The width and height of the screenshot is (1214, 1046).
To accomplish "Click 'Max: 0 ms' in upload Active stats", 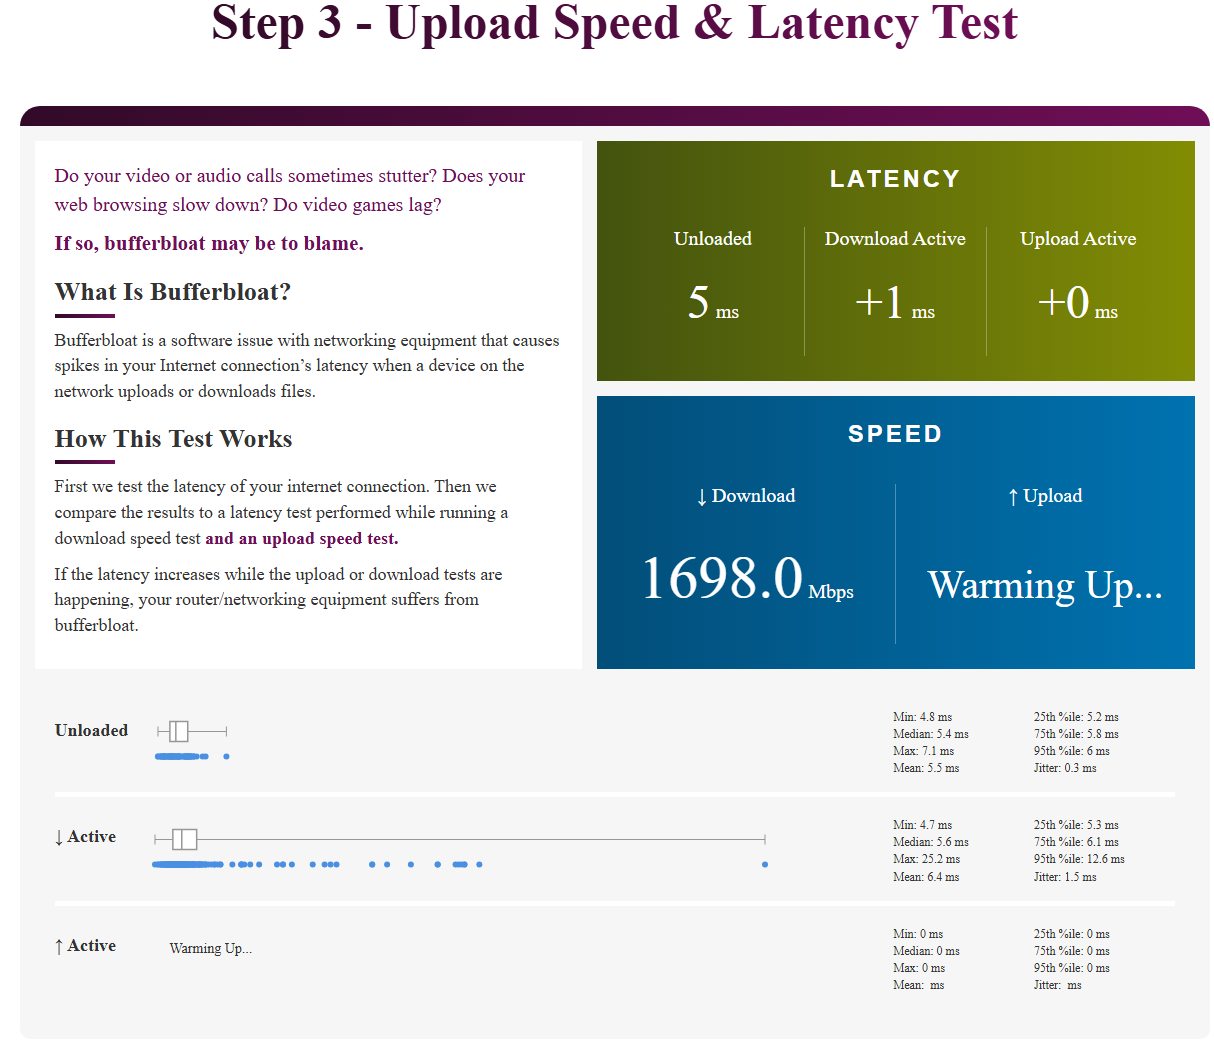I will click(x=919, y=968).
